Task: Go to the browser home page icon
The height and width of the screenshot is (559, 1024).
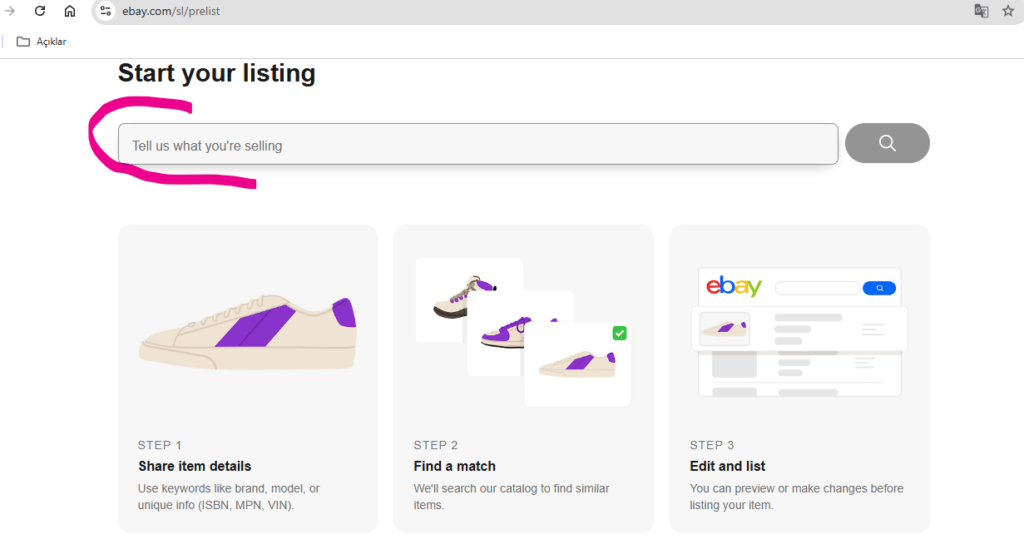Action: [x=70, y=11]
